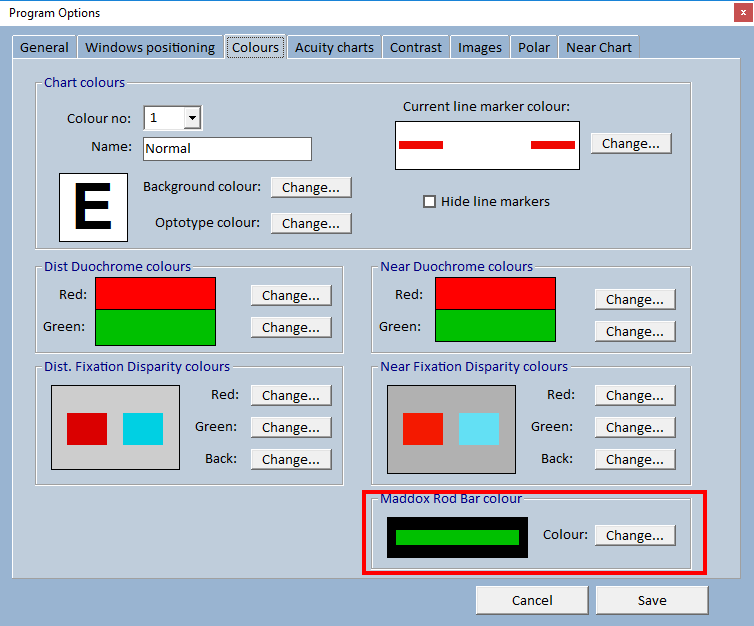Change Near Duochrome Red colour
The height and width of the screenshot is (626, 754).
click(635, 299)
